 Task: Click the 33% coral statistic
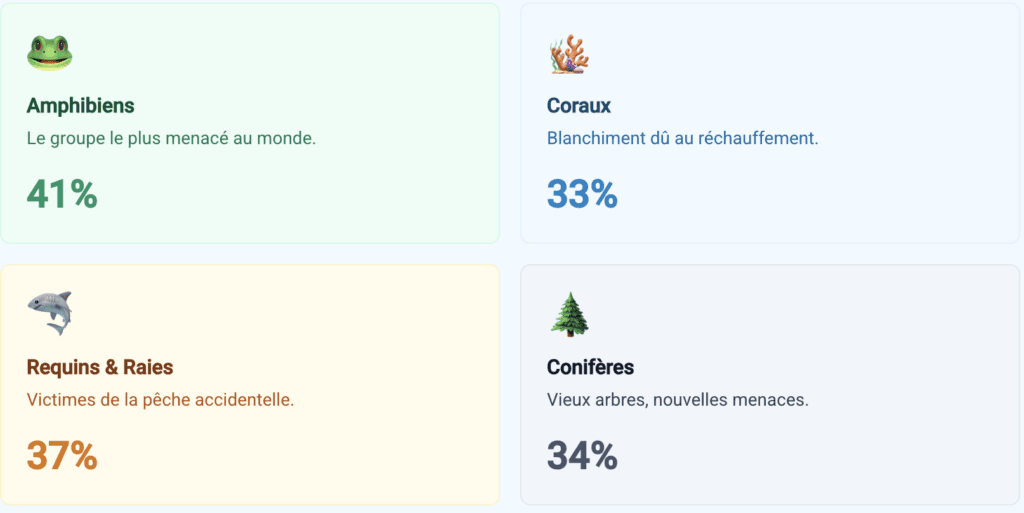pos(582,194)
